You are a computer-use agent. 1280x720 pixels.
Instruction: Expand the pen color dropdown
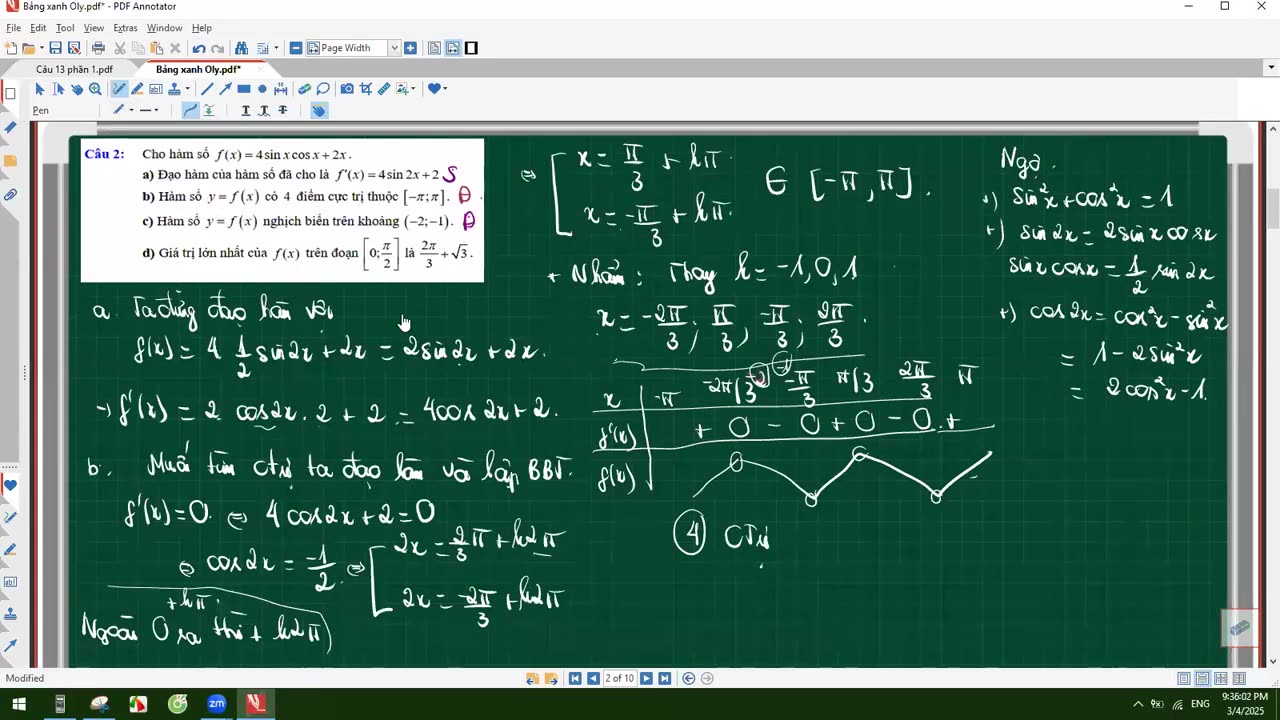tap(131, 110)
